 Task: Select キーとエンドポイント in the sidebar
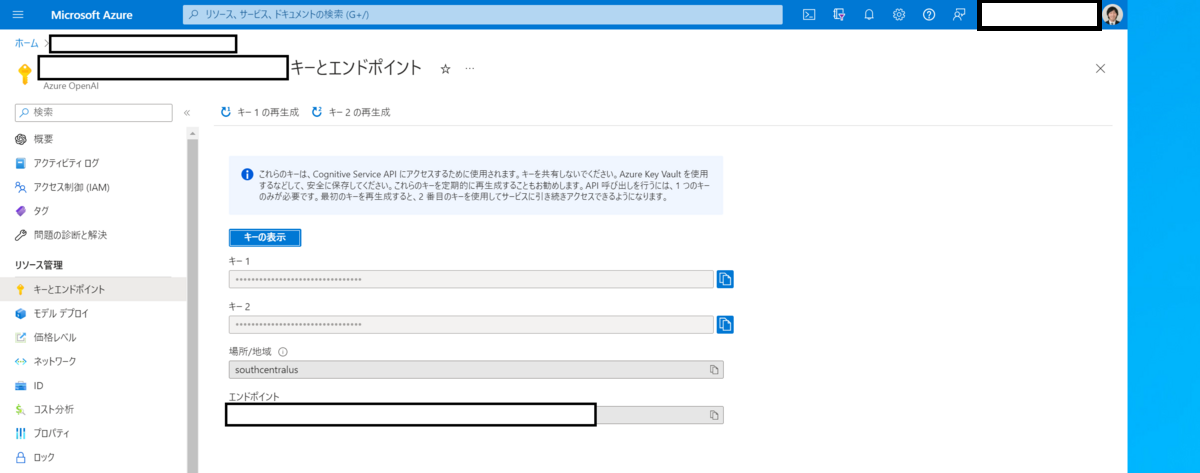[x=93, y=289]
